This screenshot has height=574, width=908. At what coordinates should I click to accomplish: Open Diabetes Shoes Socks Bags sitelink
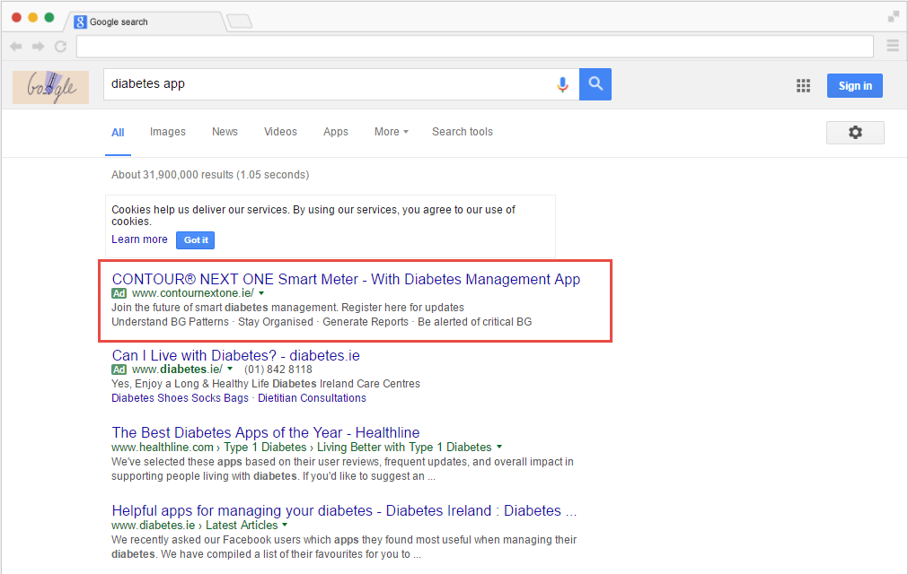pos(180,398)
